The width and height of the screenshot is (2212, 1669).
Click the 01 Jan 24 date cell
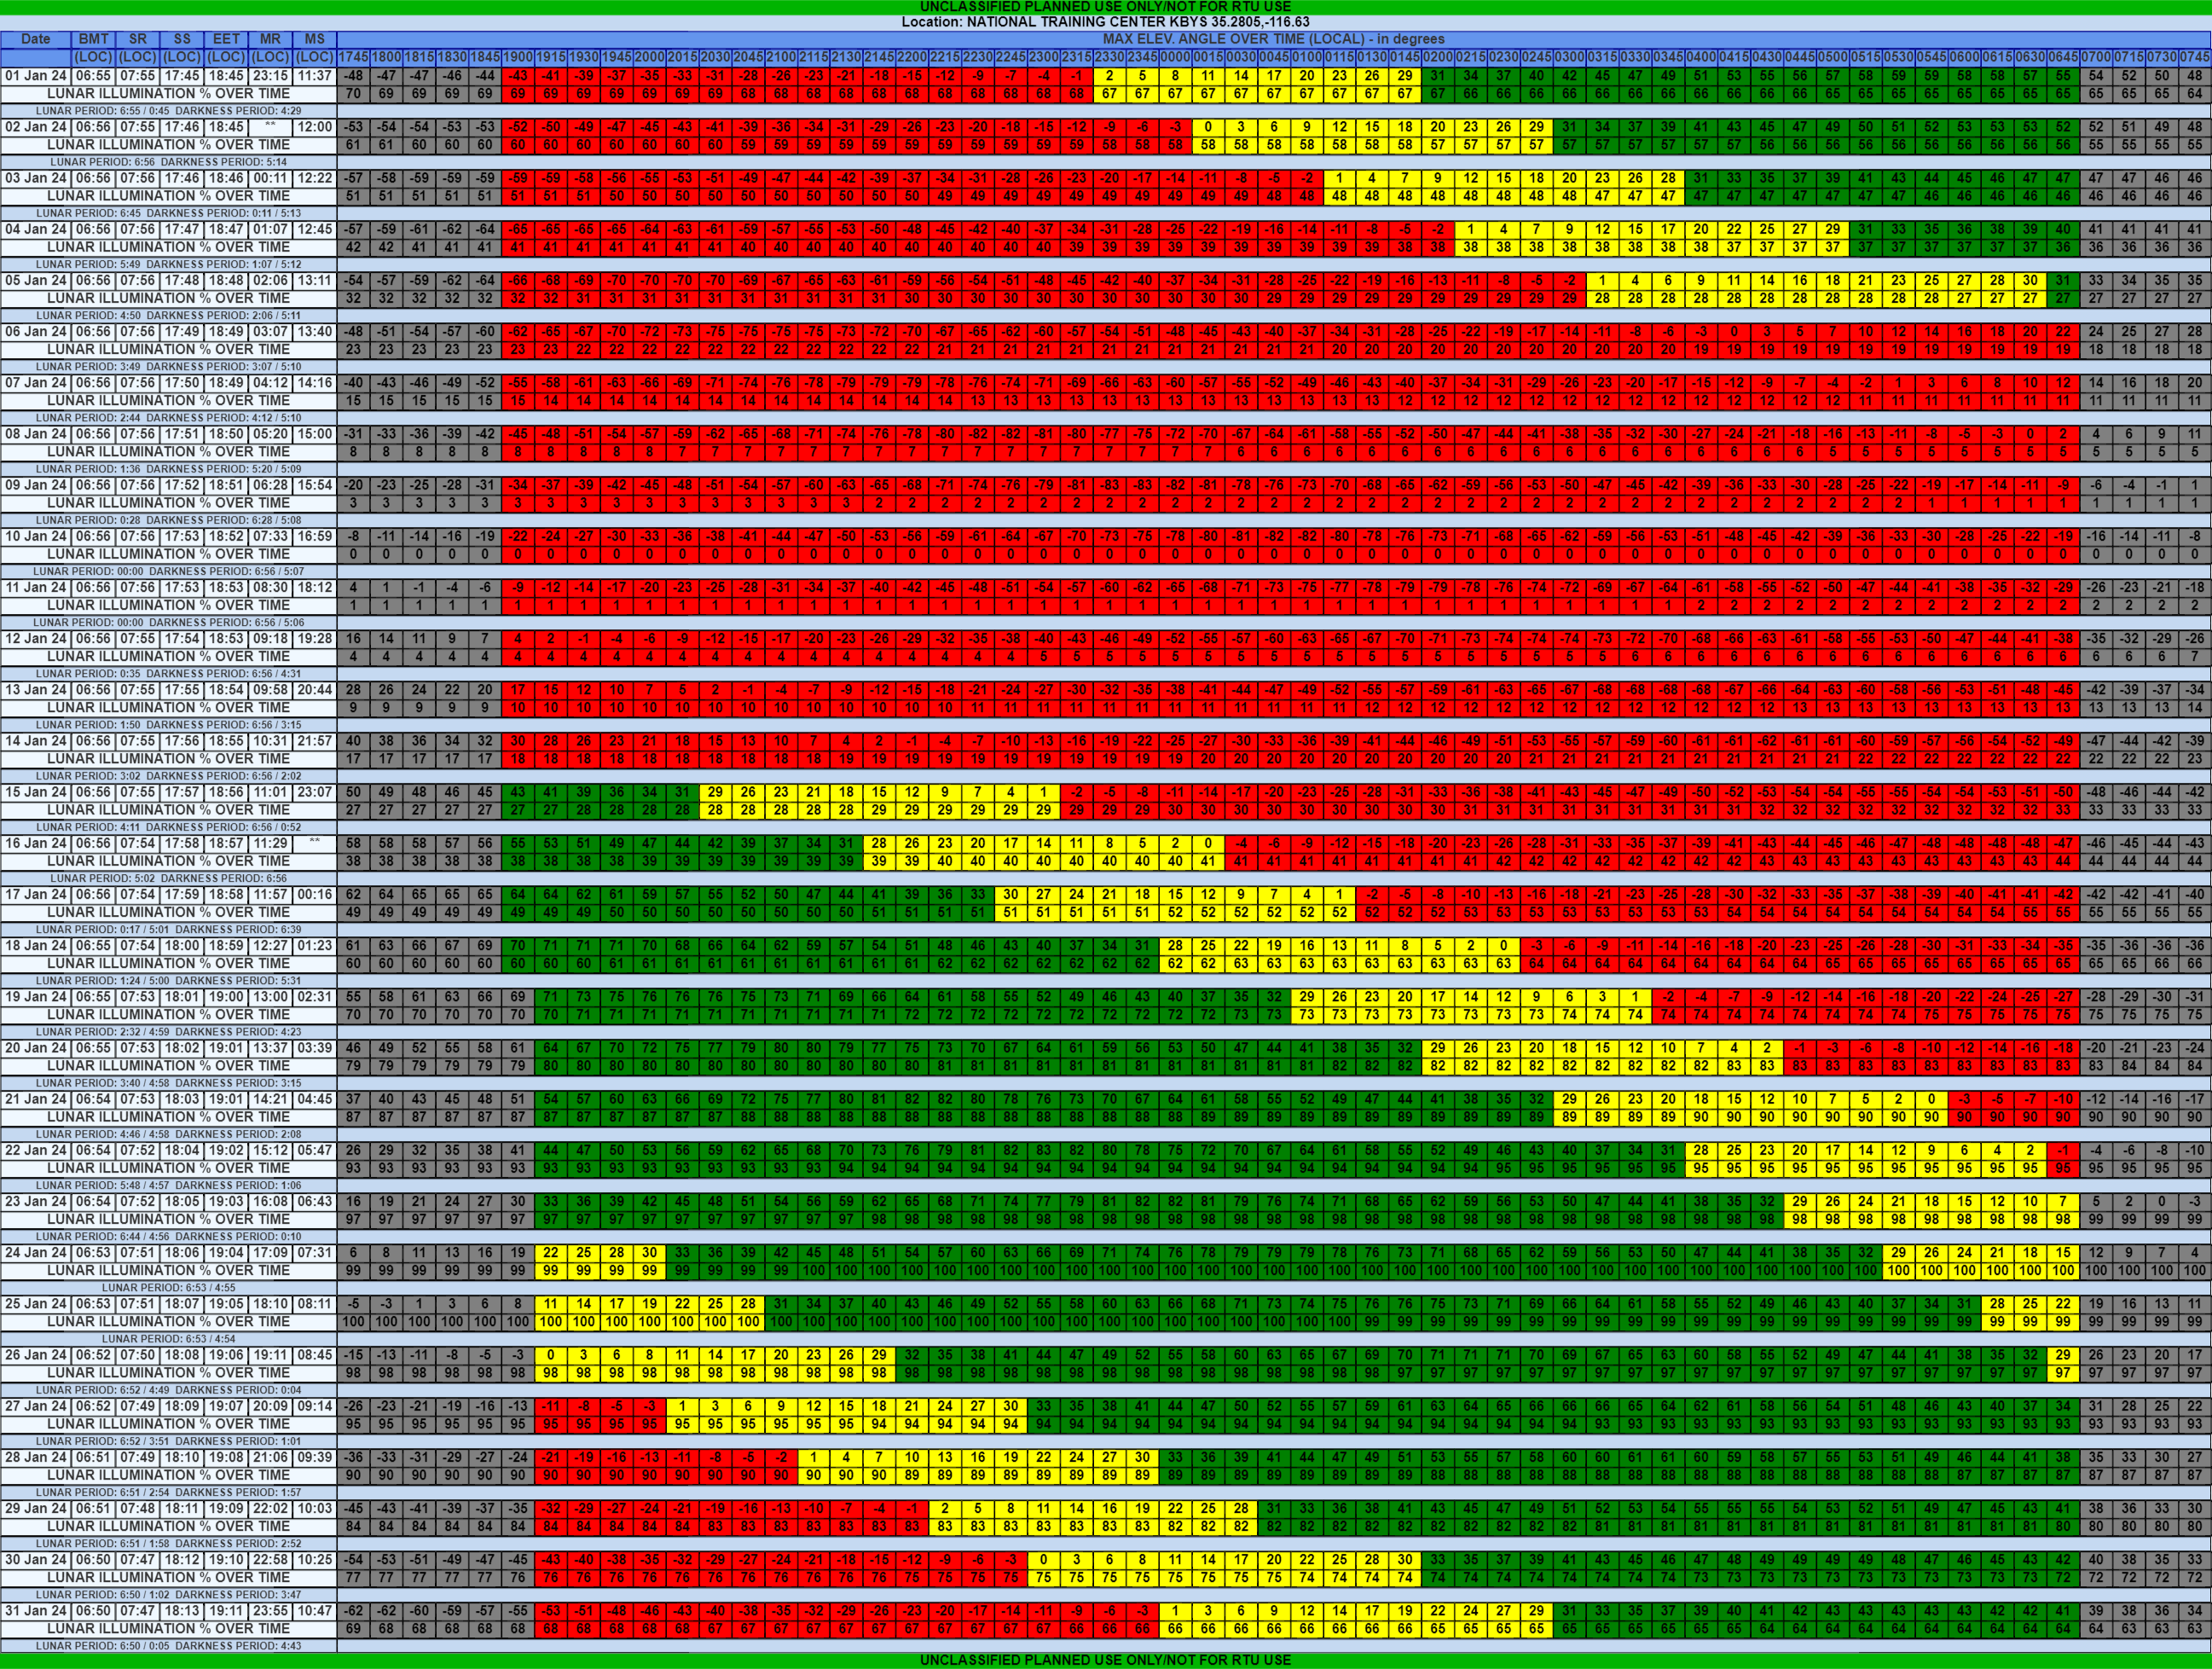[x=35, y=76]
